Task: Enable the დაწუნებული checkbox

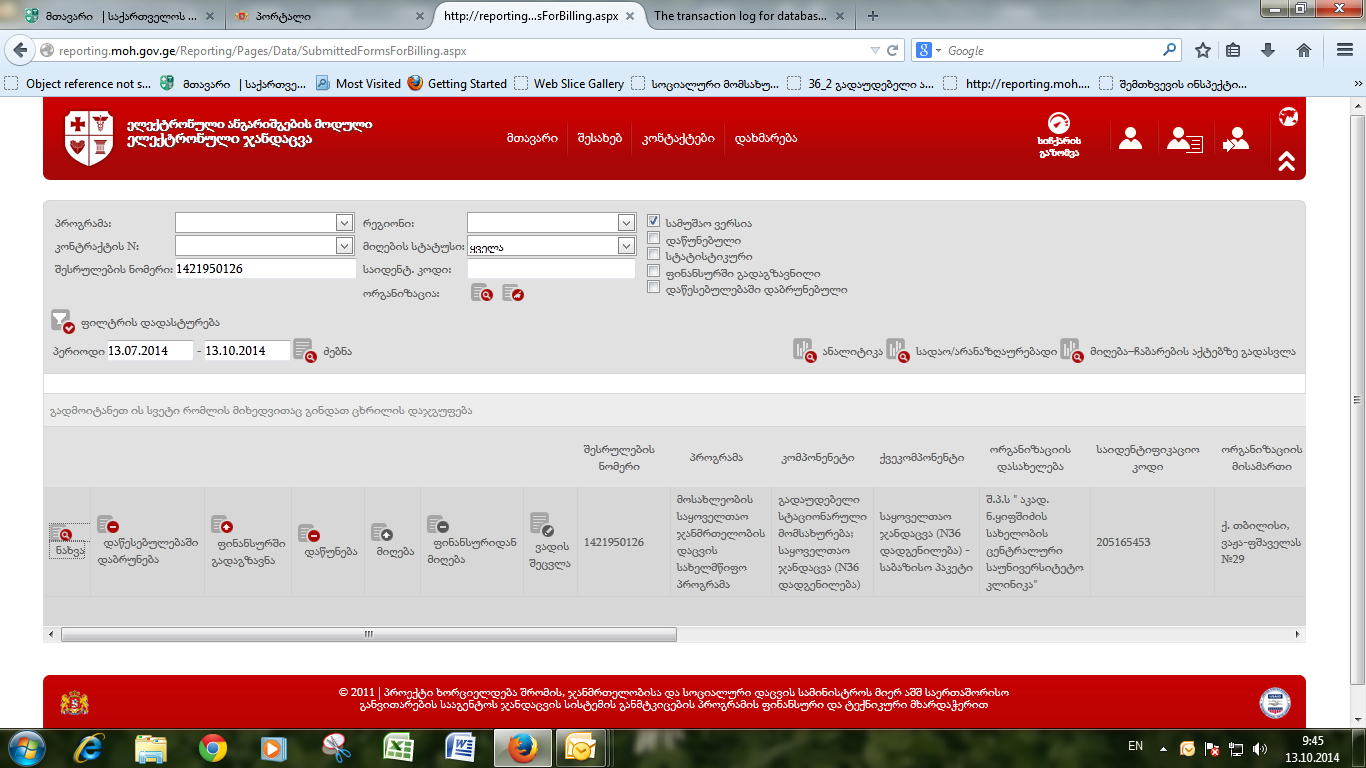Action: pyautogui.click(x=653, y=239)
